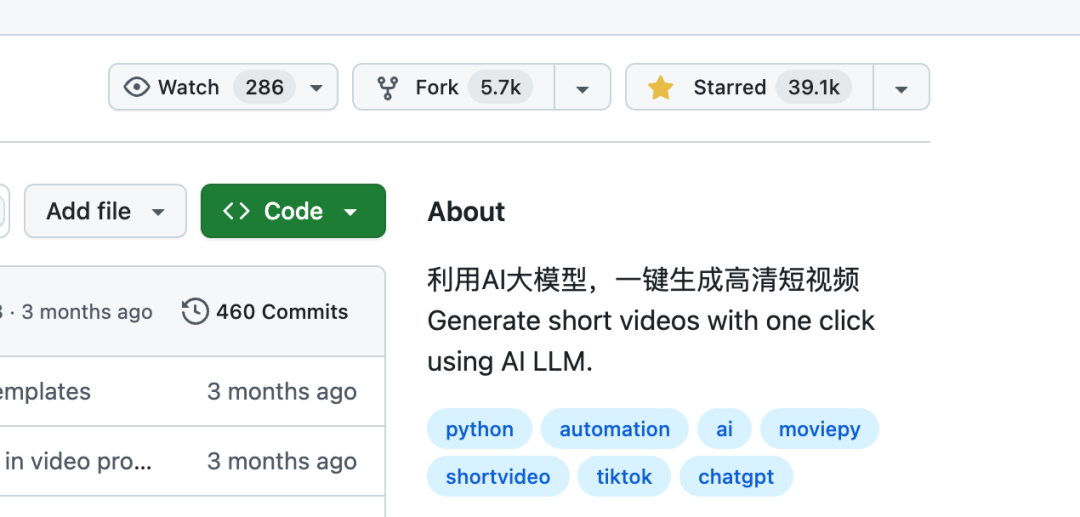
Task: Expand the caret on the green Code button
Action: click(x=350, y=212)
